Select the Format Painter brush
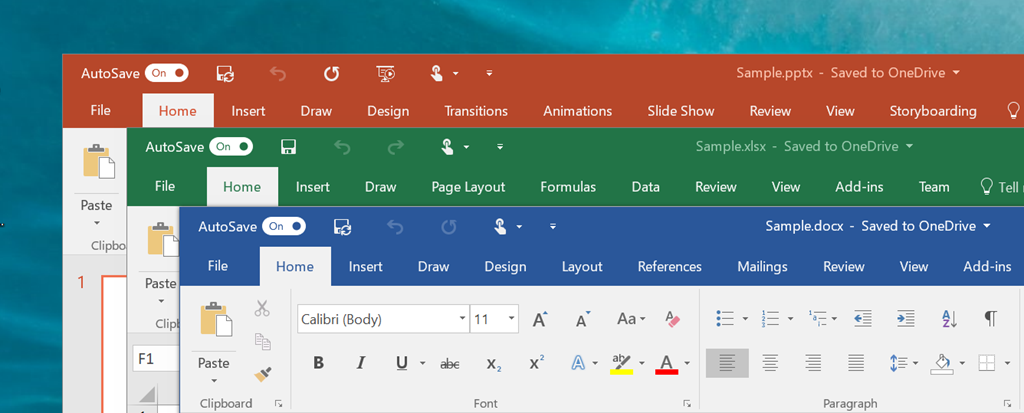The width and height of the screenshot is (1024, 413). 263,374
